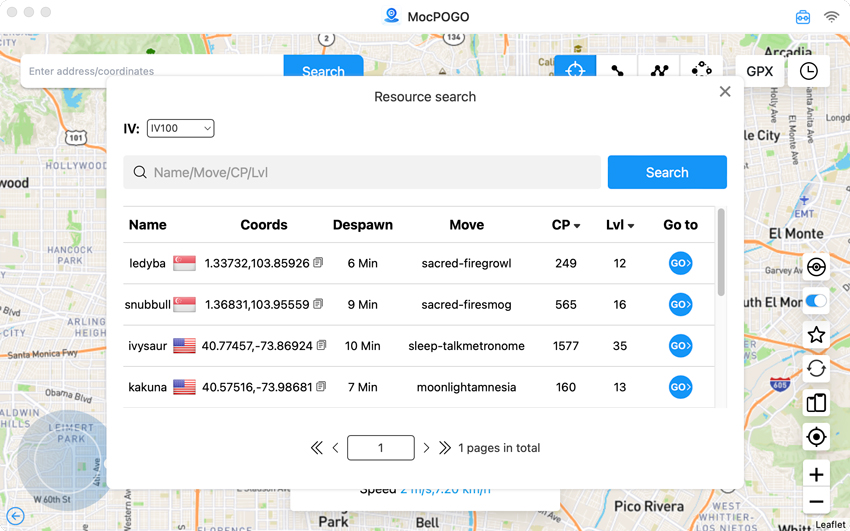Viewport: 850px width, 531px height.
Task: Close the Resource search dialog
Action: (725, 92)
